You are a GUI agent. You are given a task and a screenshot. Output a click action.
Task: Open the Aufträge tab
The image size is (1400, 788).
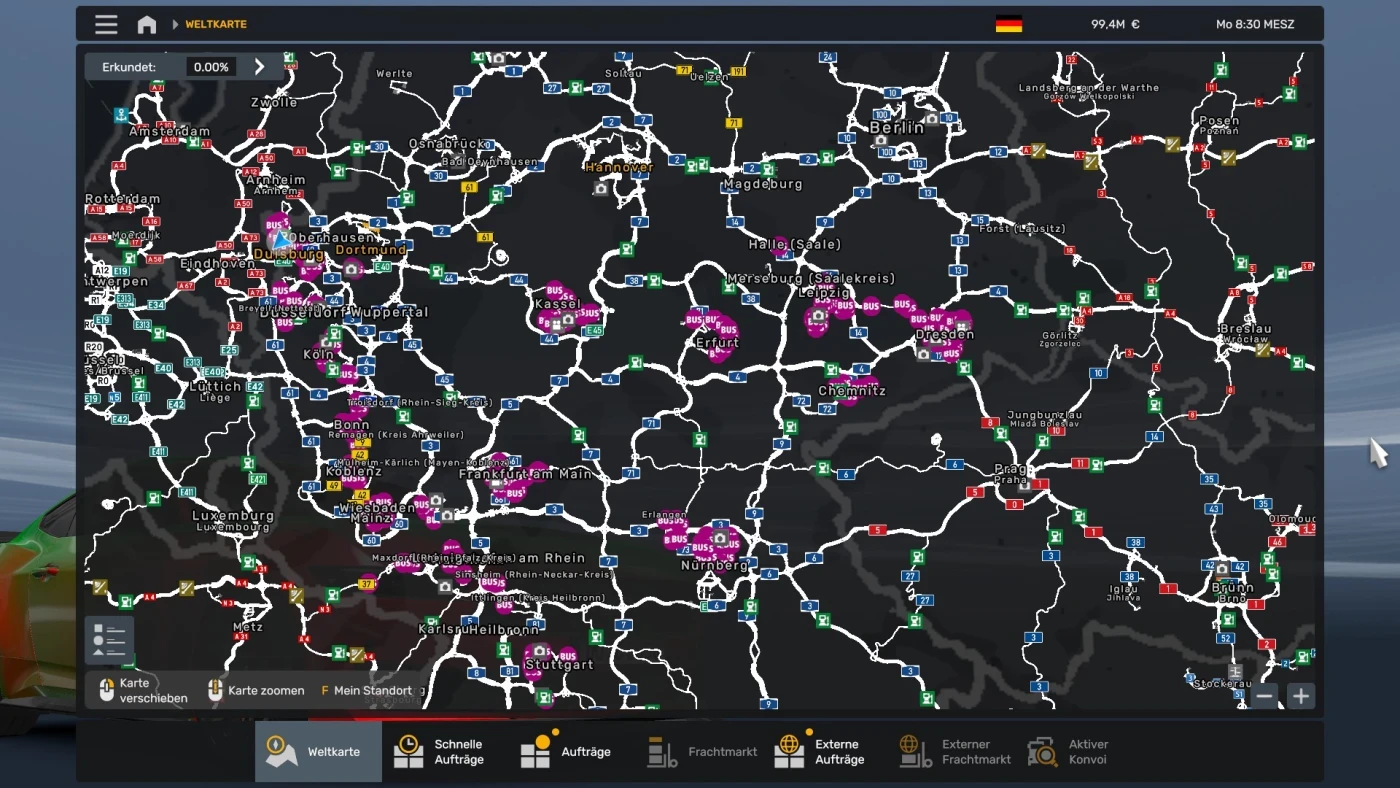coord(566,752)
